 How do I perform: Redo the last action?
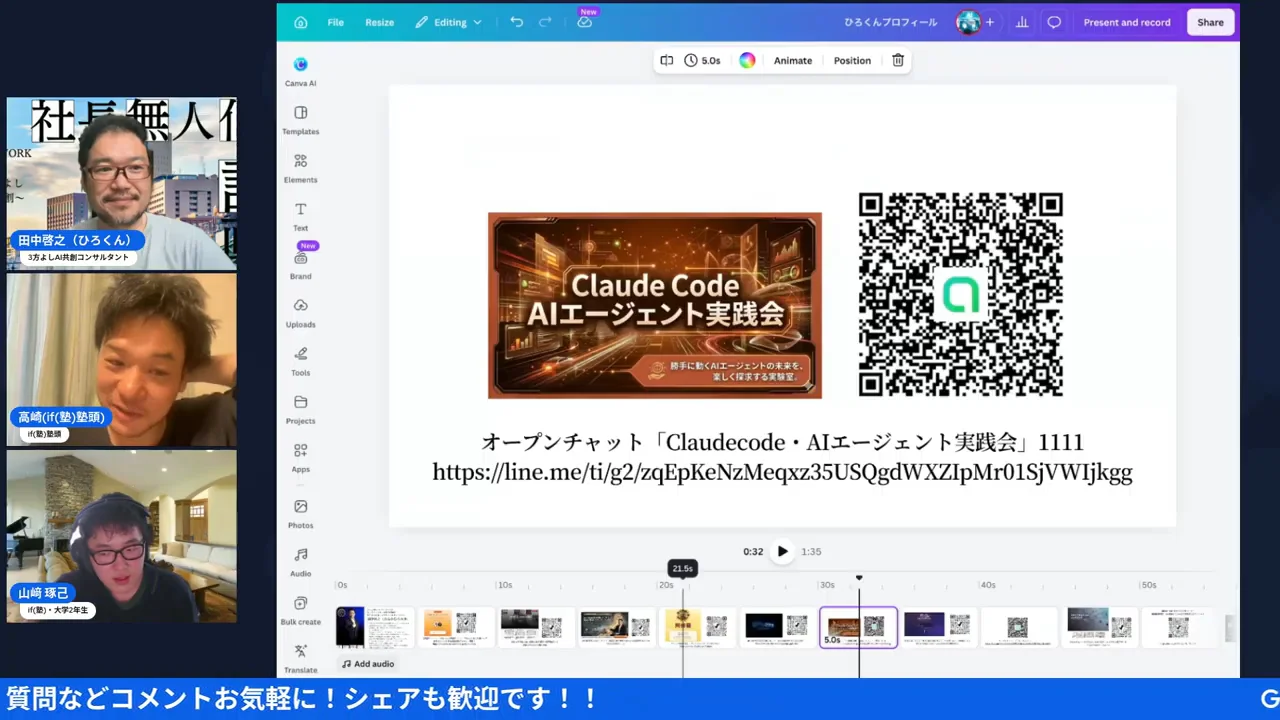[545, 22]
